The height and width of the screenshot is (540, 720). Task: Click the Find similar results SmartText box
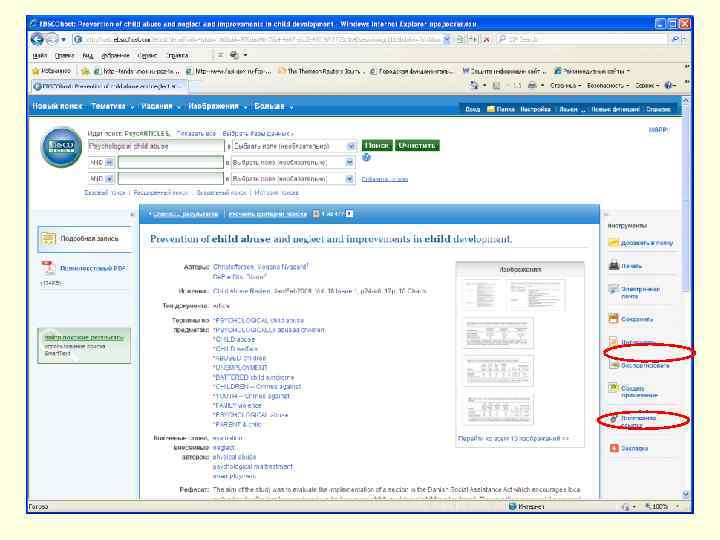pyautogui.click(x=84, y=345)
